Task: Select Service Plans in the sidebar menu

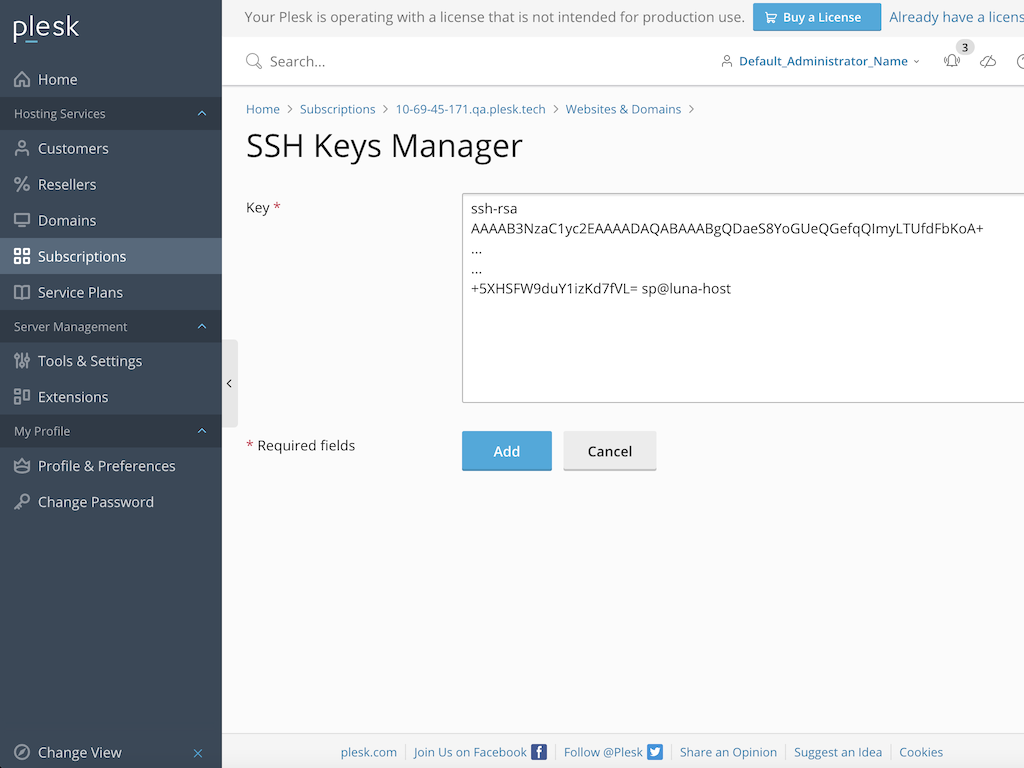Action: (x=80, y=292)
